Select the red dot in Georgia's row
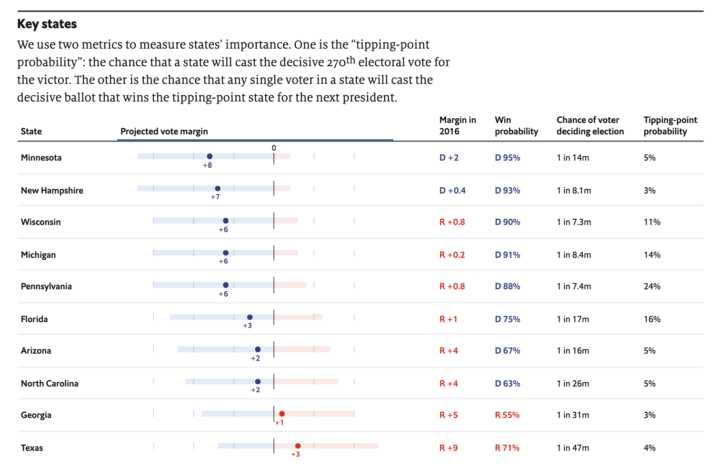 282,413
